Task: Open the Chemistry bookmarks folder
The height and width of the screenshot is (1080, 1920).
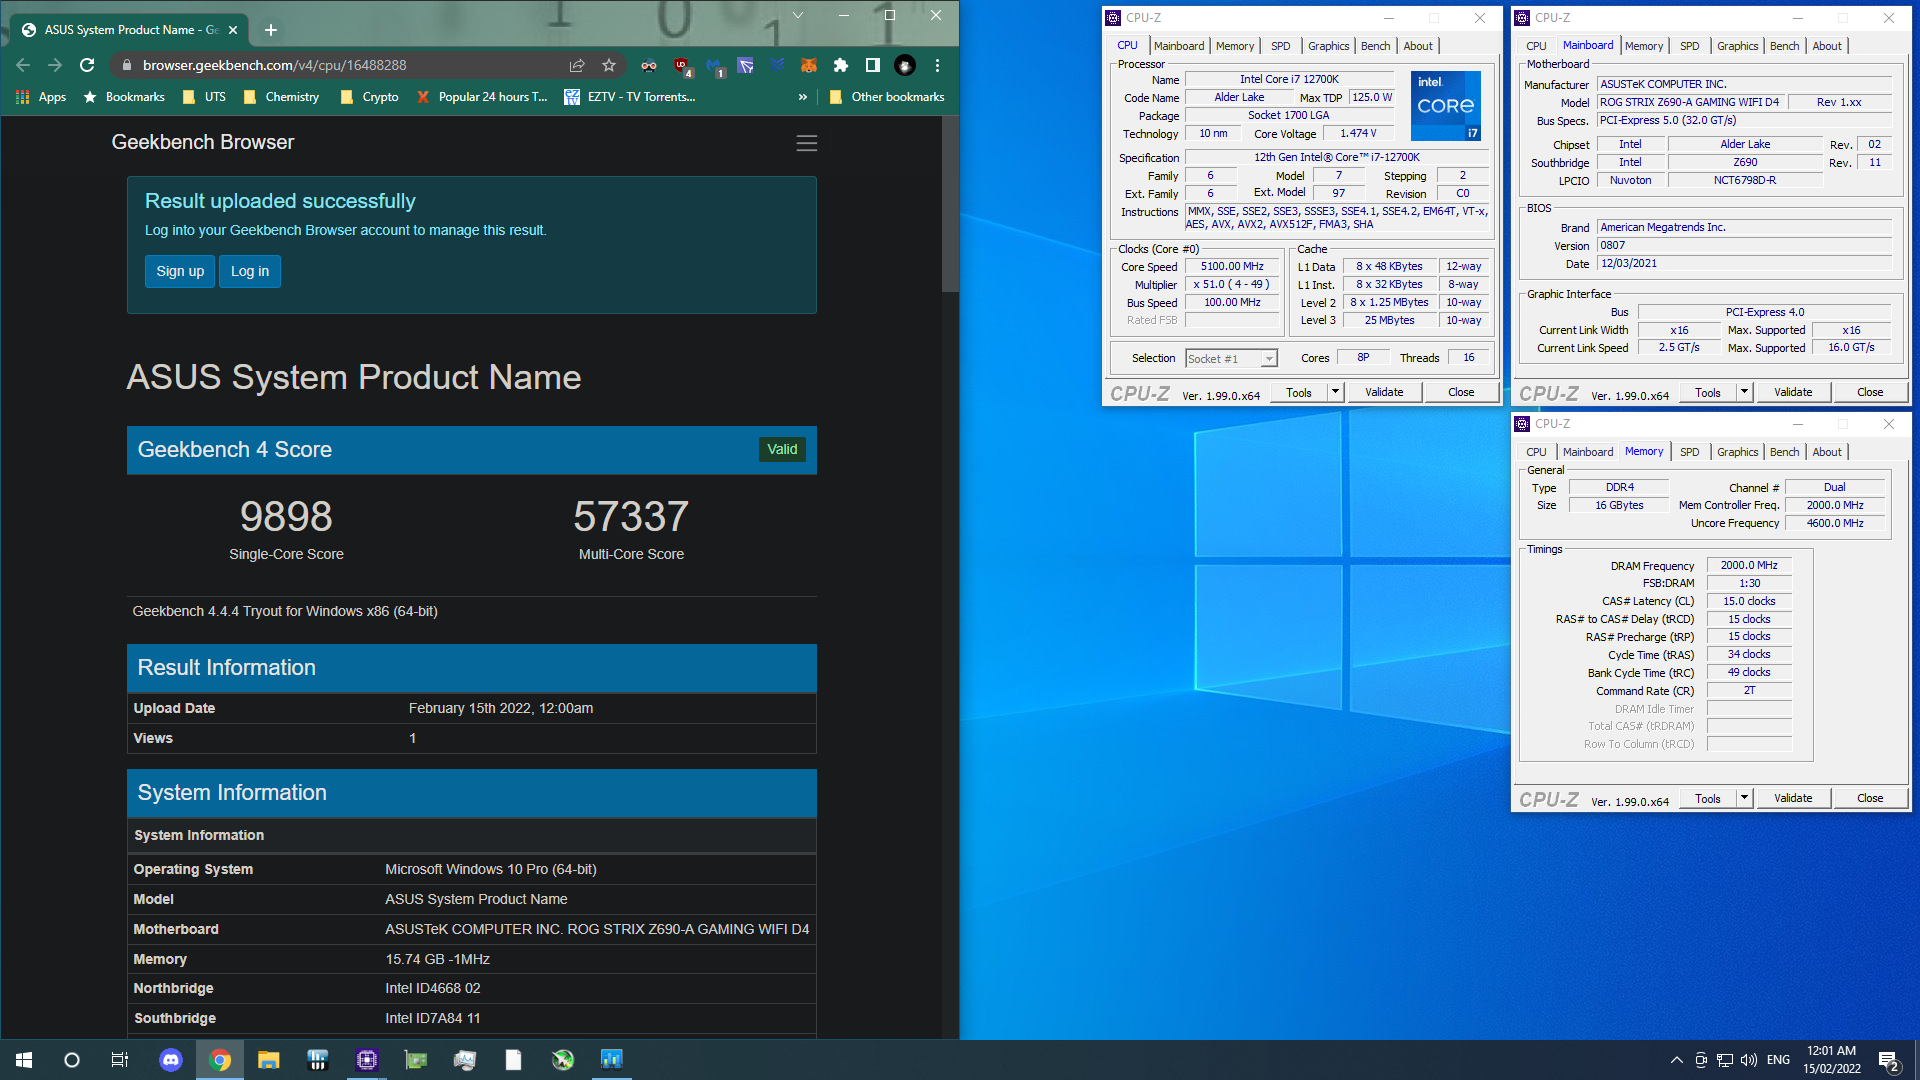Action: [281, 97]
